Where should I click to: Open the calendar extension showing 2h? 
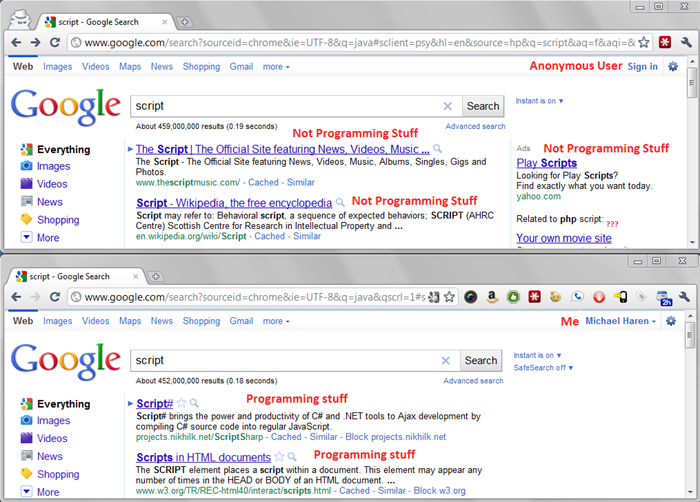(x=664, y=298)
